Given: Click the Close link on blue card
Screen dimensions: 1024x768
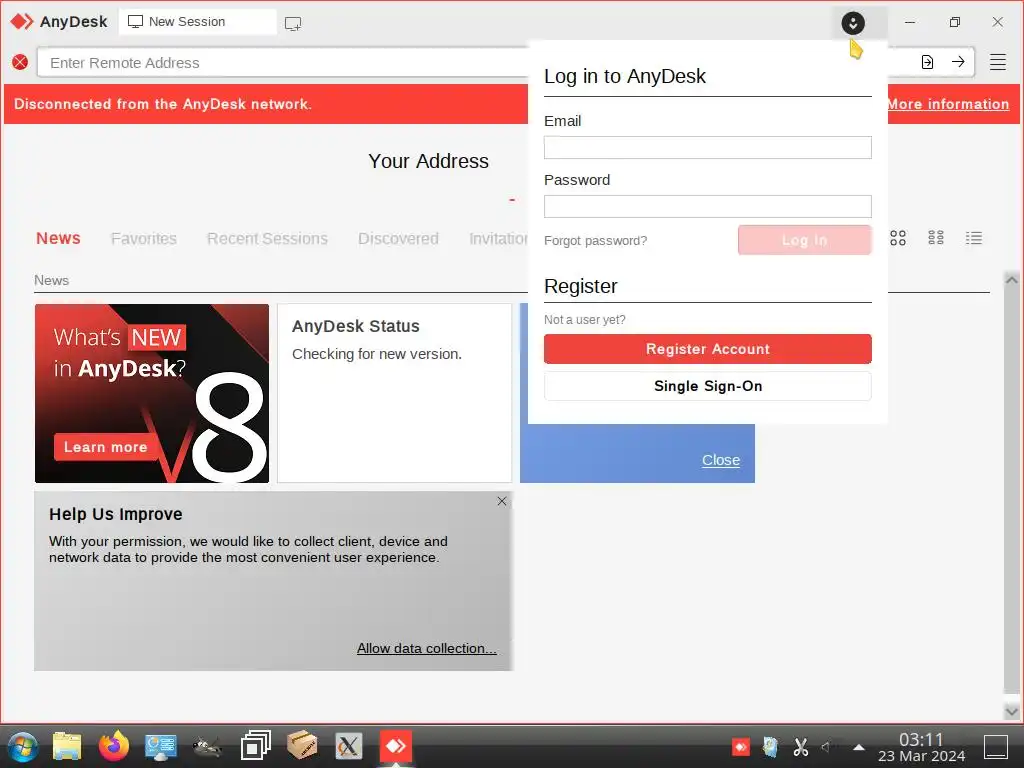Looking at the screenshot, I should click(721, 460).
